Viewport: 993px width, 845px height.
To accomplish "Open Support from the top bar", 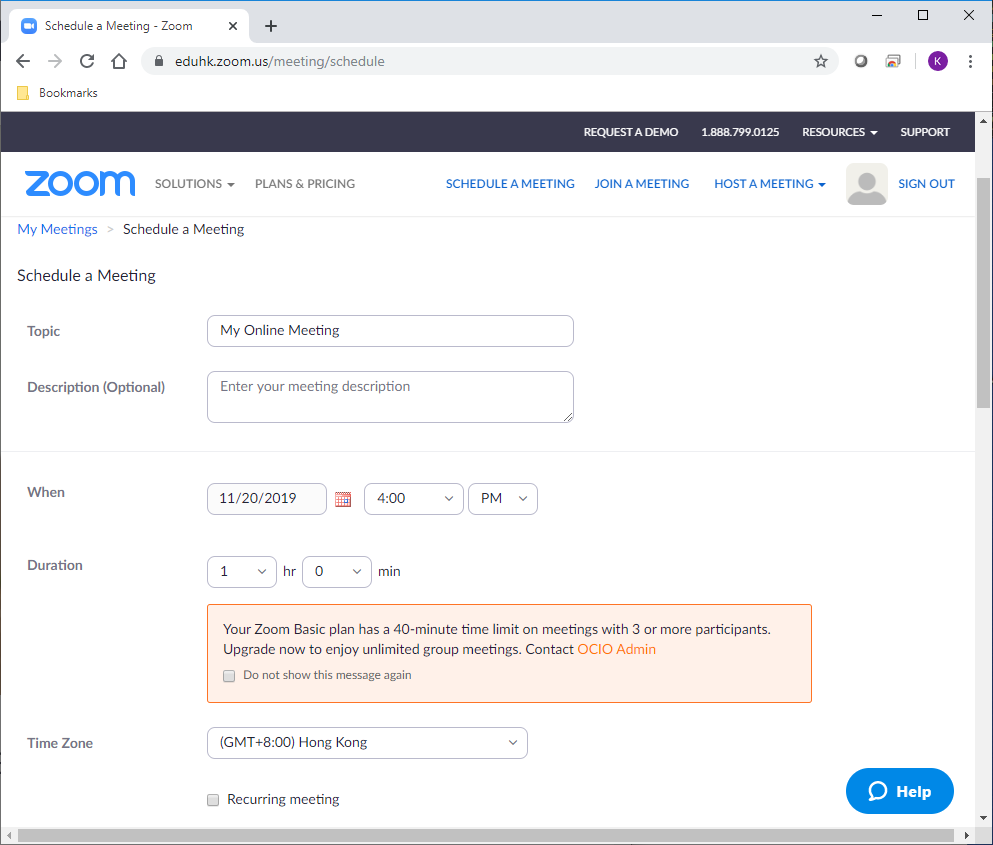I will (925, 132).
